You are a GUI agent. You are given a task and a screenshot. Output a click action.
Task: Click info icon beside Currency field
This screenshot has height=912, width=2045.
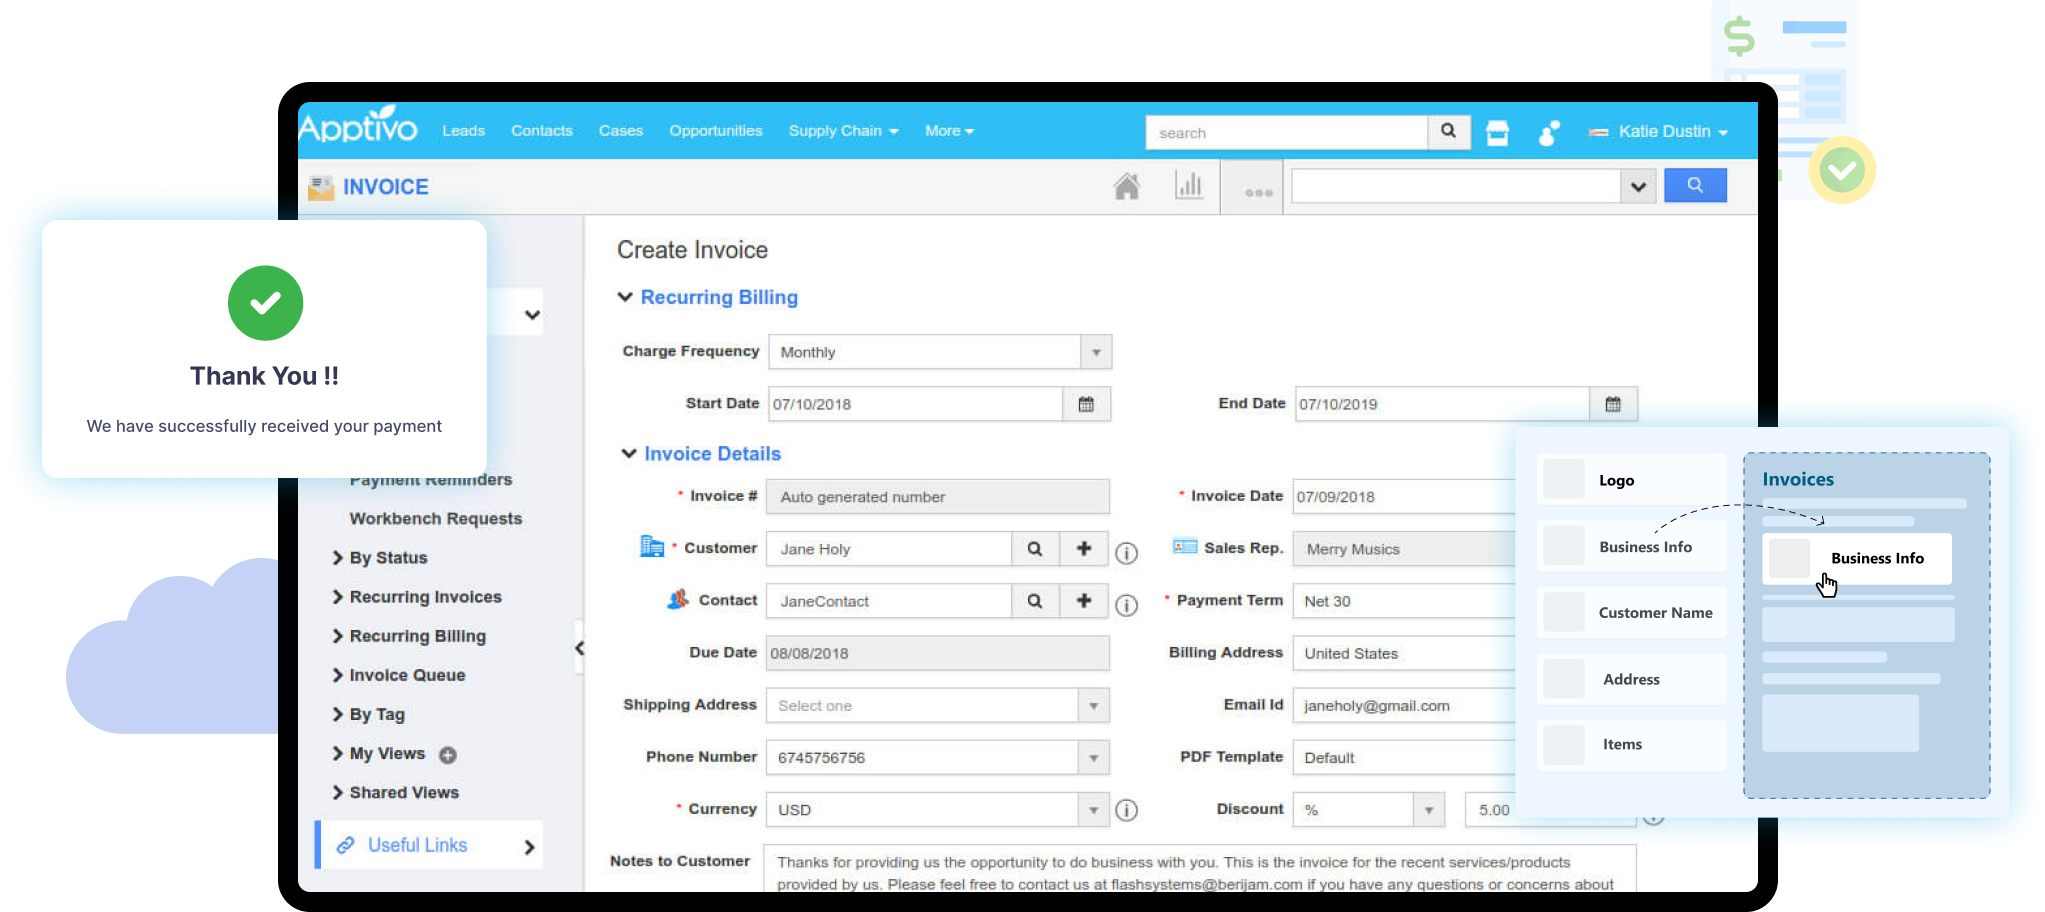coord(1126,810)
